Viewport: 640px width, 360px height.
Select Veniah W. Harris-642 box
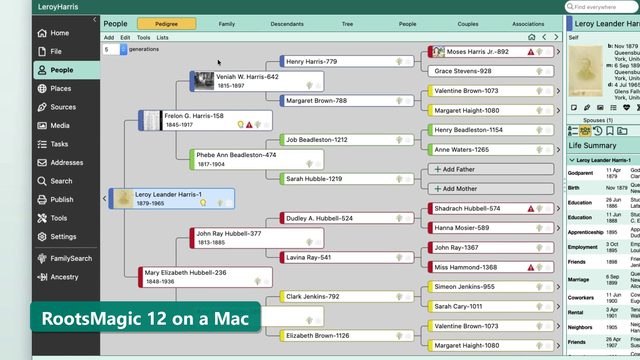(x=257, y=81)
